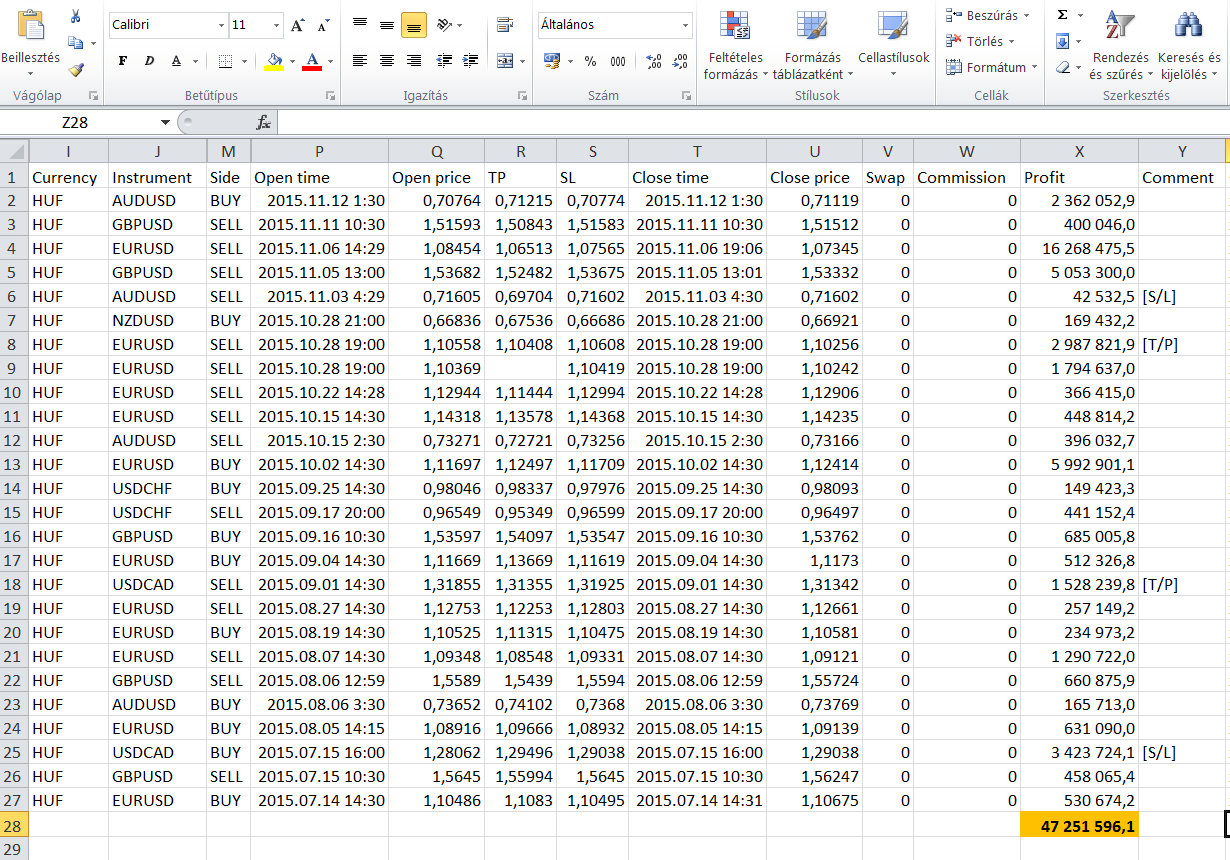Open fill color dropdown arrow

(x=291, y=61)
